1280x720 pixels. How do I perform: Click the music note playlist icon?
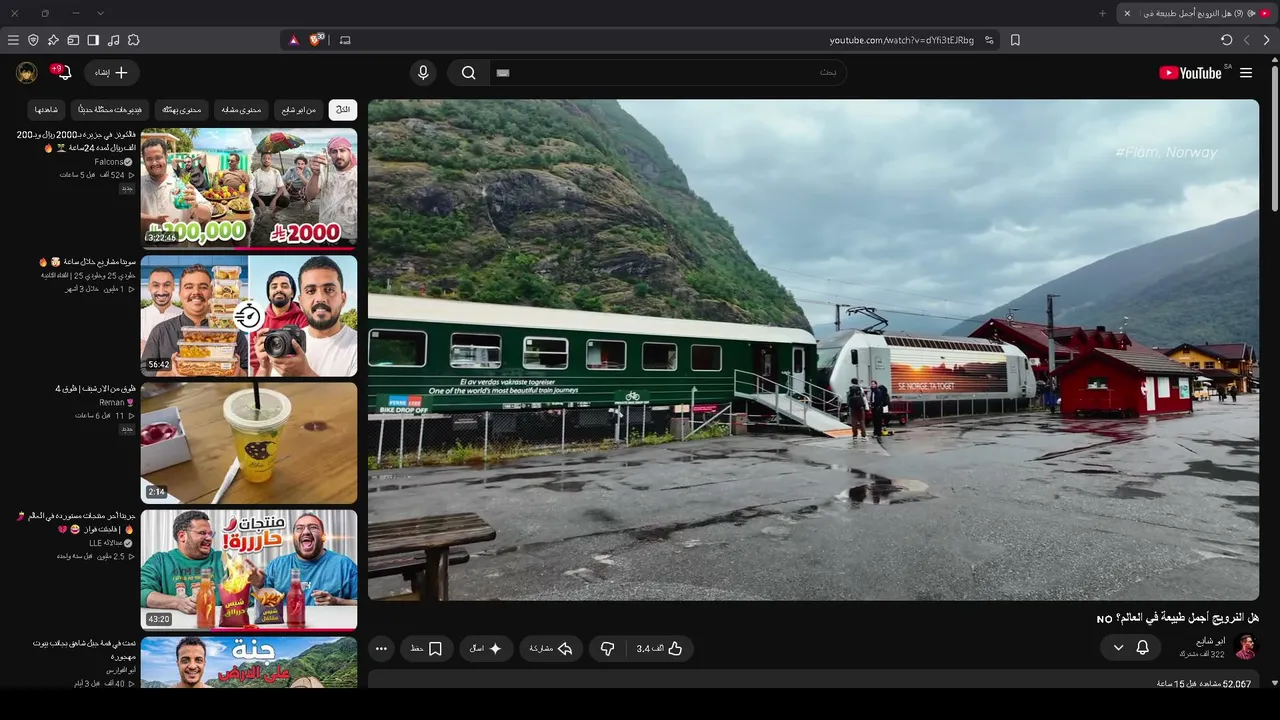(113, 40)
